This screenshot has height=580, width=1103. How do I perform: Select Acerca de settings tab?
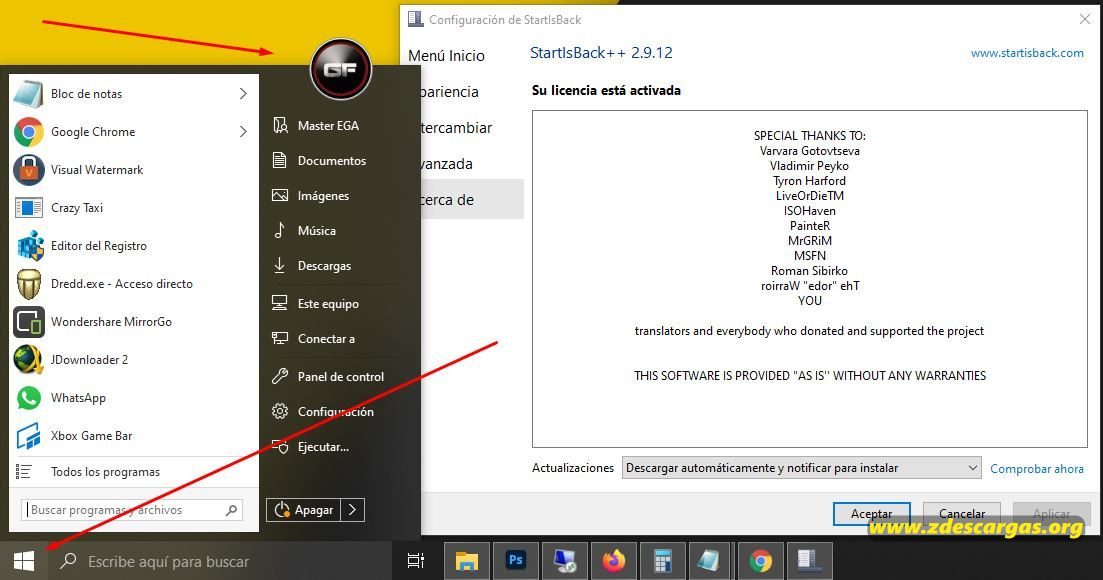[472, 200]
